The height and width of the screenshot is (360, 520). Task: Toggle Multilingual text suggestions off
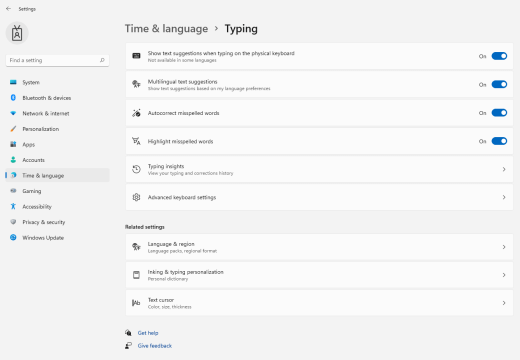point(499,84)
